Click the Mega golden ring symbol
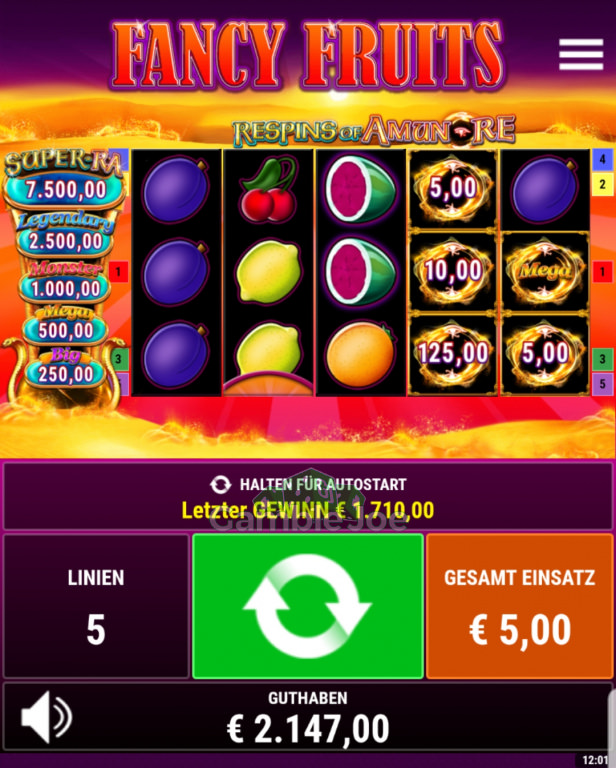The width and height of the screenshot is (616, 768). click(x=545, y=271)
